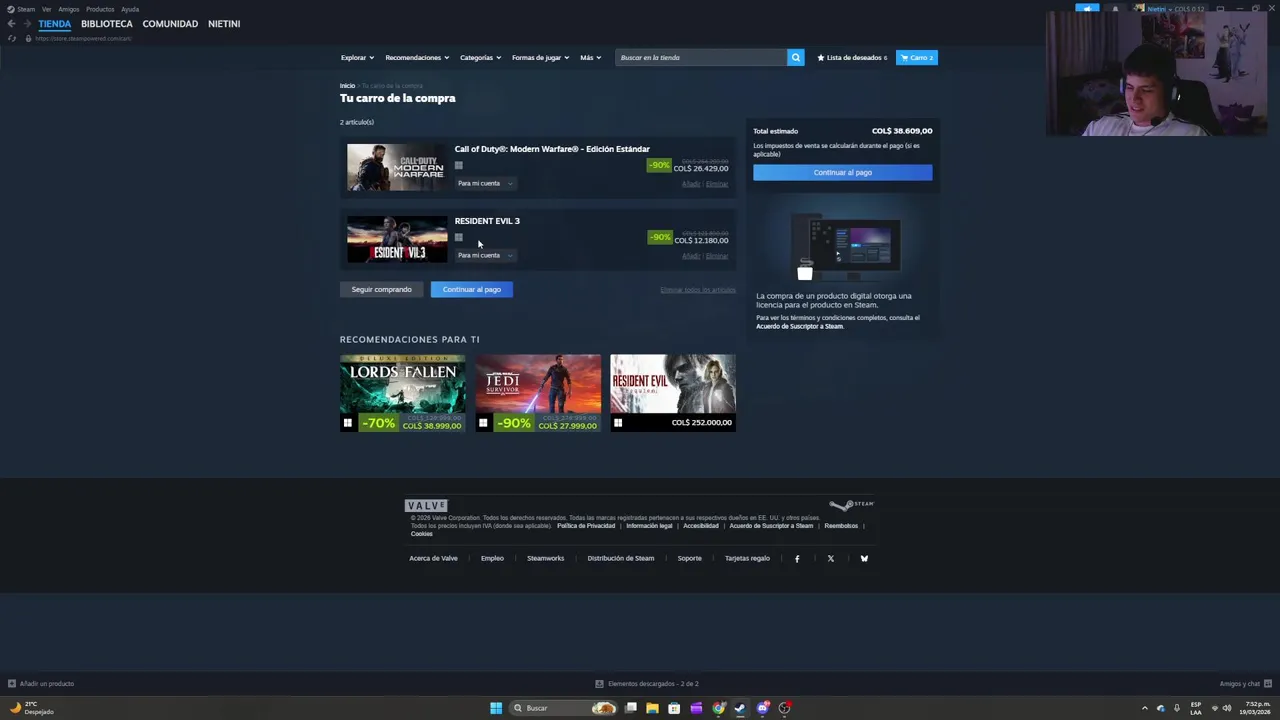Click the Steam logo in the footer
The height and width of the screenshot is (720, 1280).
pos(852,505)
